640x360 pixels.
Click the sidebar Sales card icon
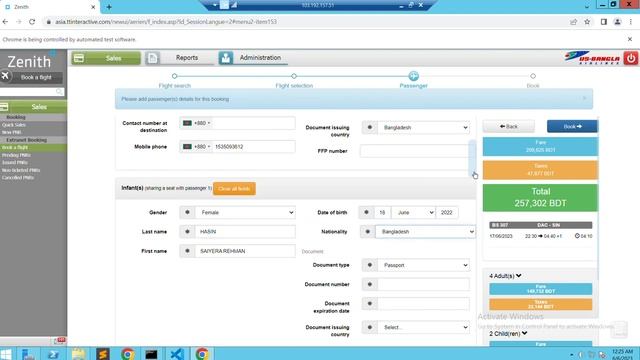click(4, 107)
